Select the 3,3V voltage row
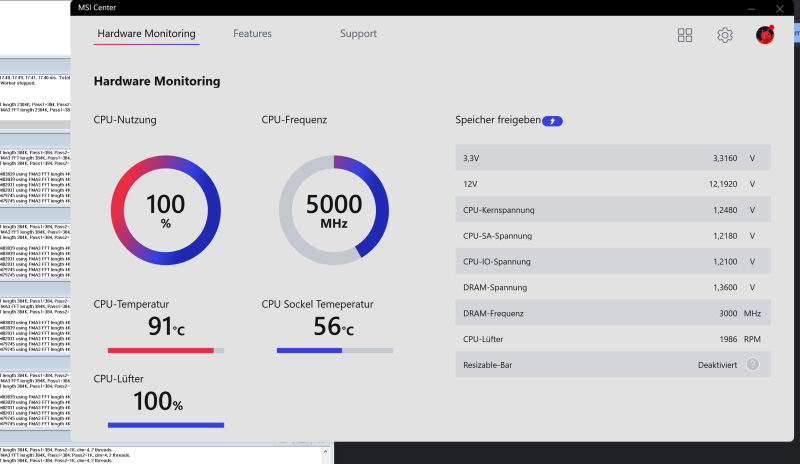 [x=613, y=158]
